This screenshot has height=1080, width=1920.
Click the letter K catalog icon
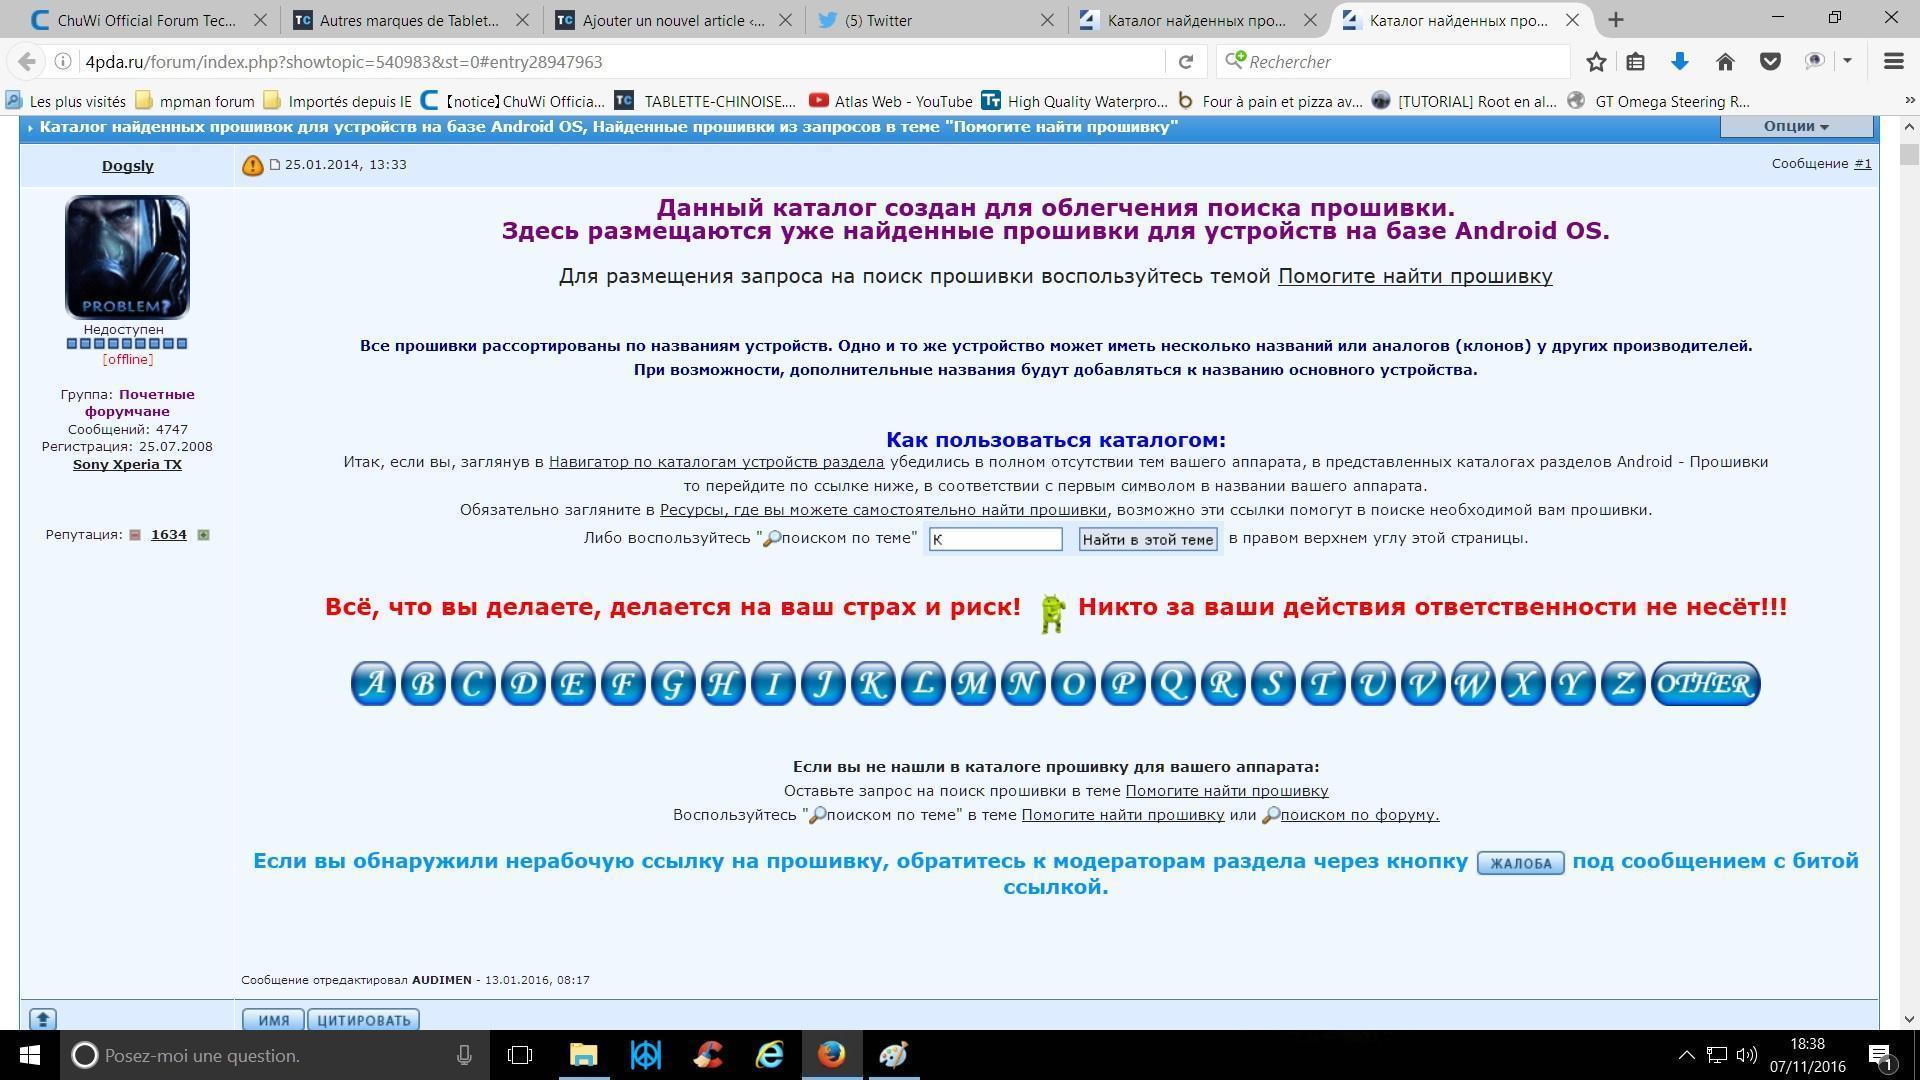point(872,684)
